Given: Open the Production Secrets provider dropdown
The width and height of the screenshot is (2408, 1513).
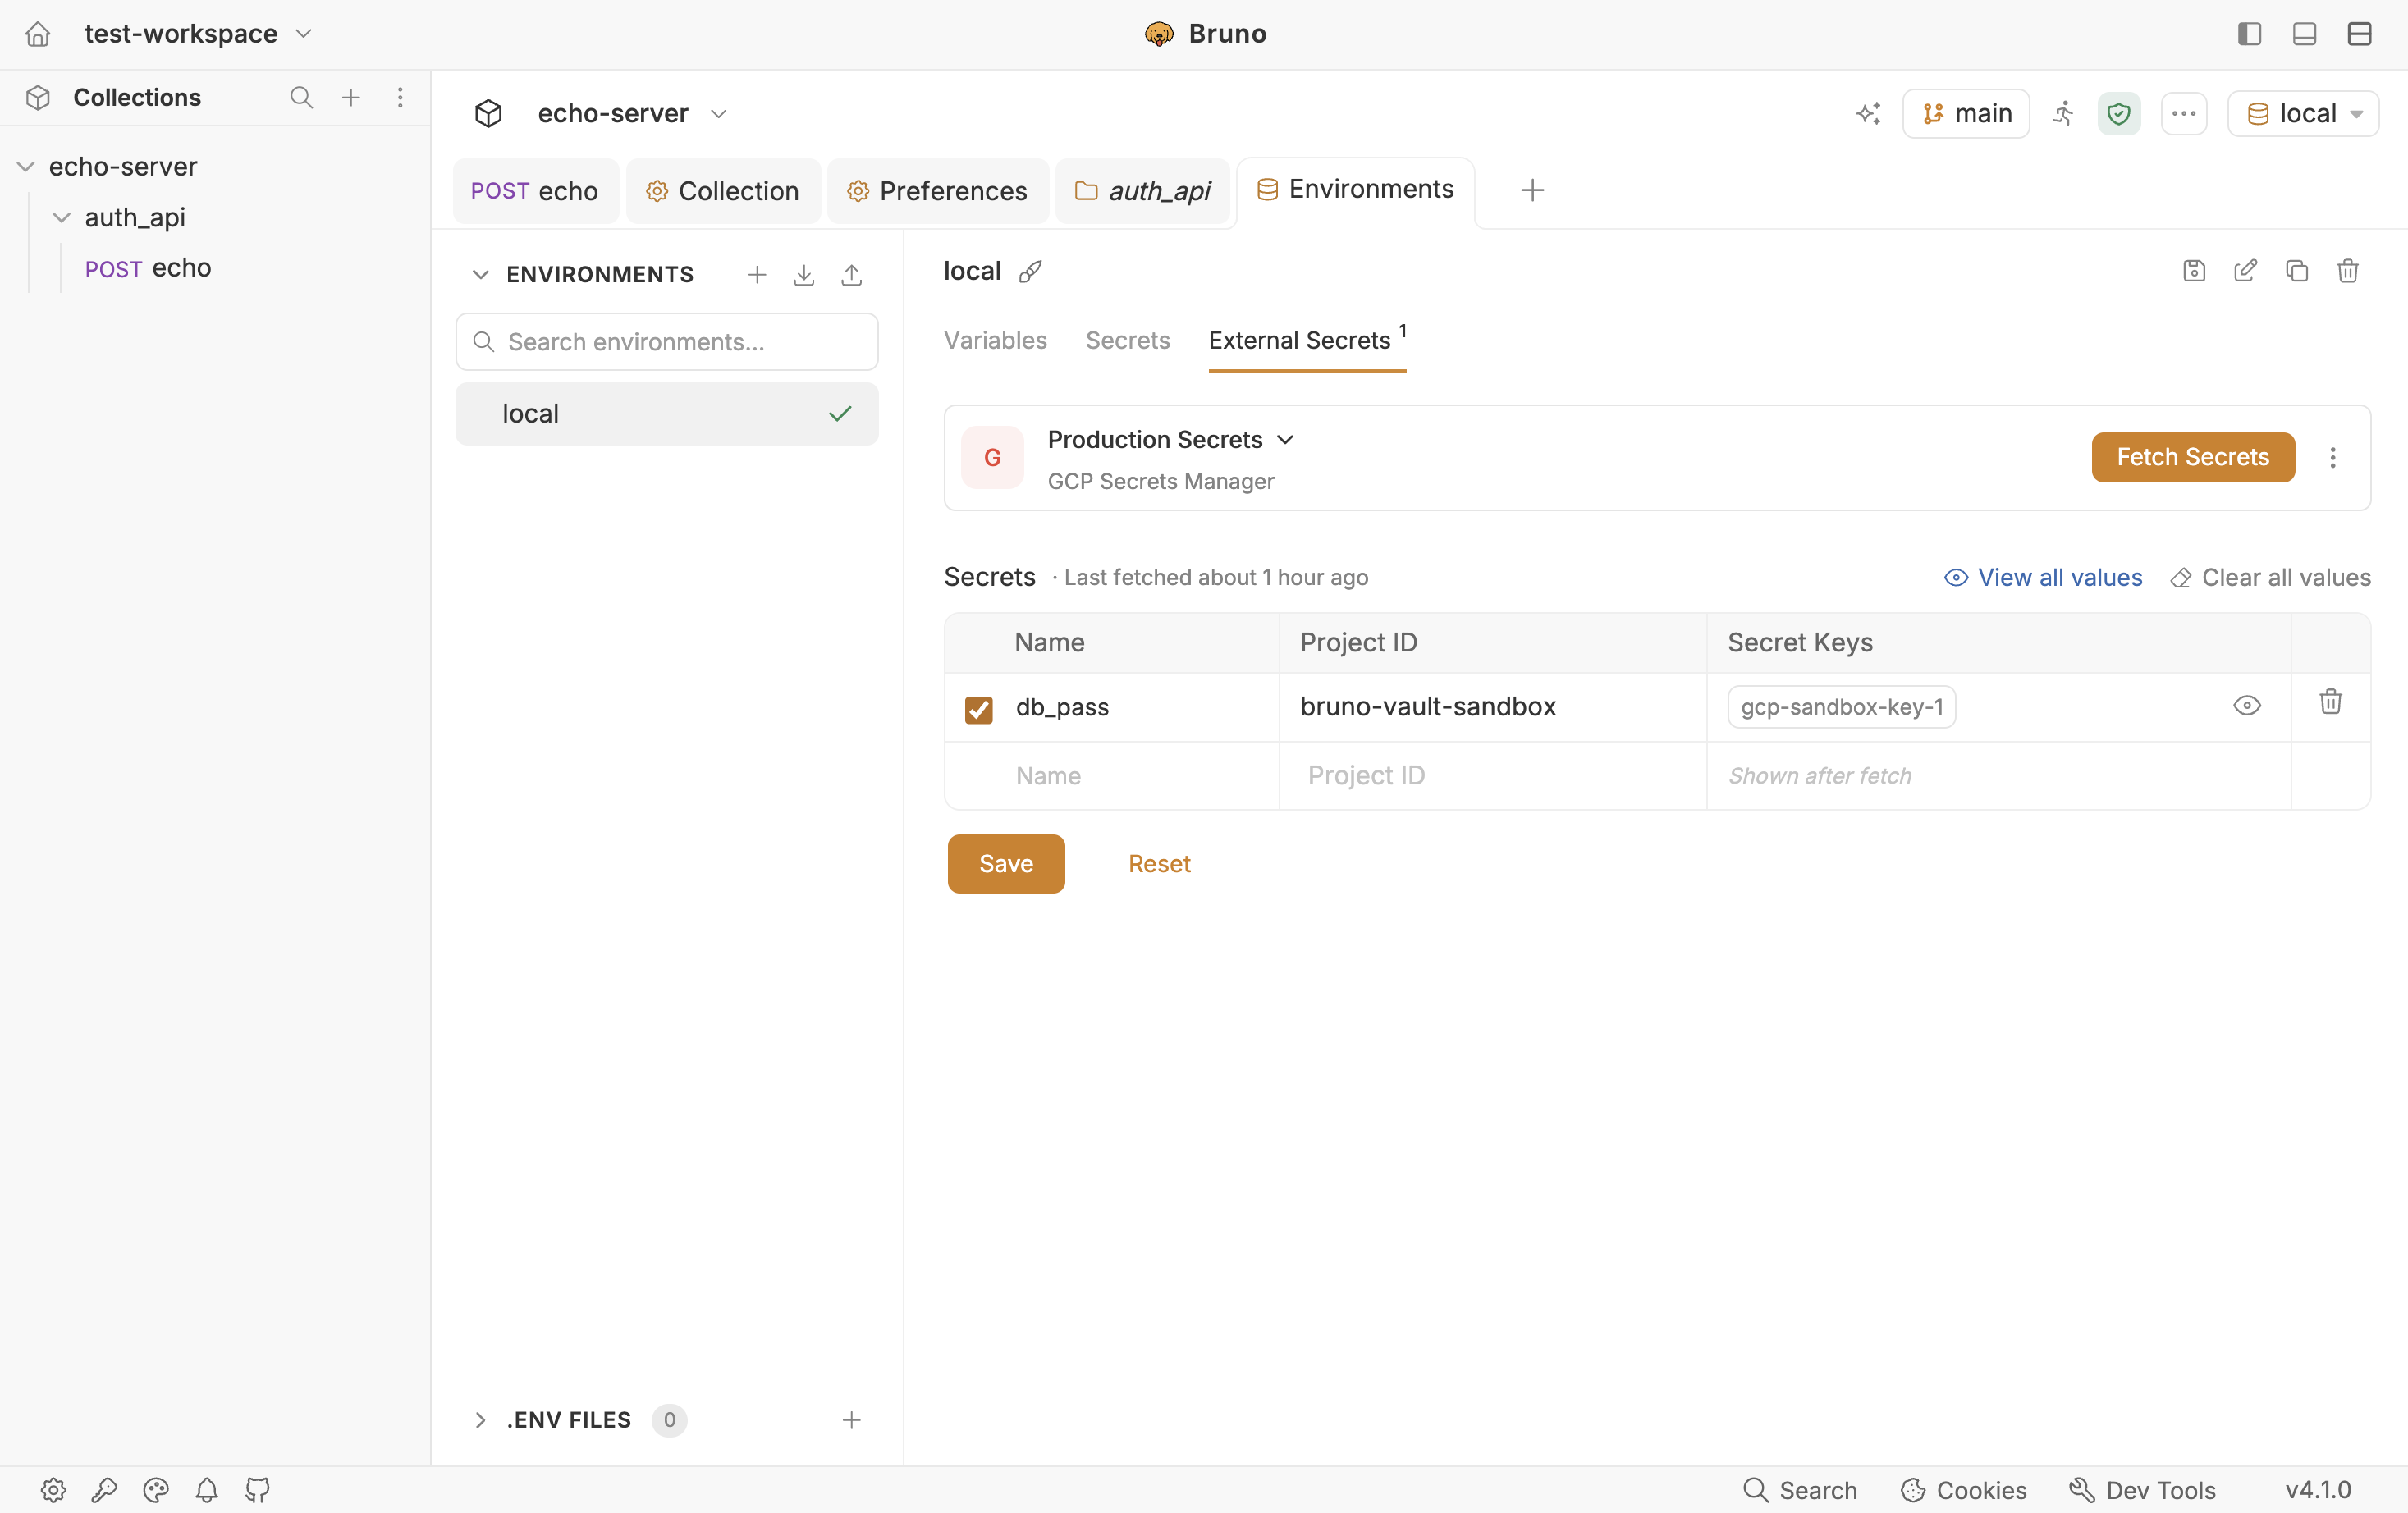Looking at the screenshot, I should [1171, 439].
